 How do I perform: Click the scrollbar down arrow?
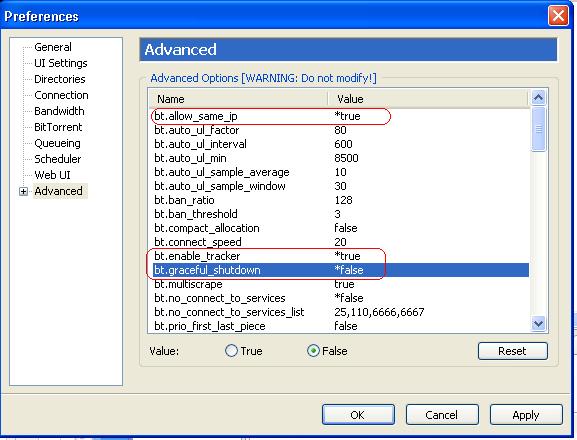click(x=538, y=324)
